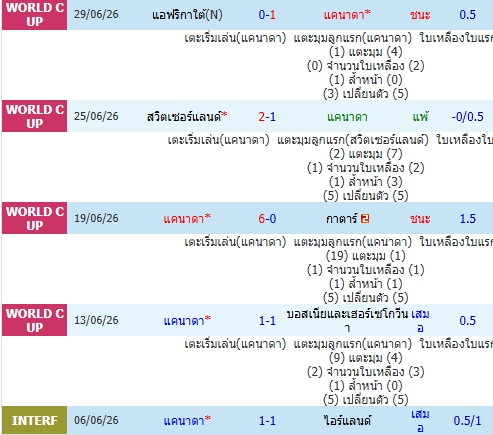Click the 2-1 score for Switzerland match
This screenshot has height=435, width=493.
coord(267,117)
